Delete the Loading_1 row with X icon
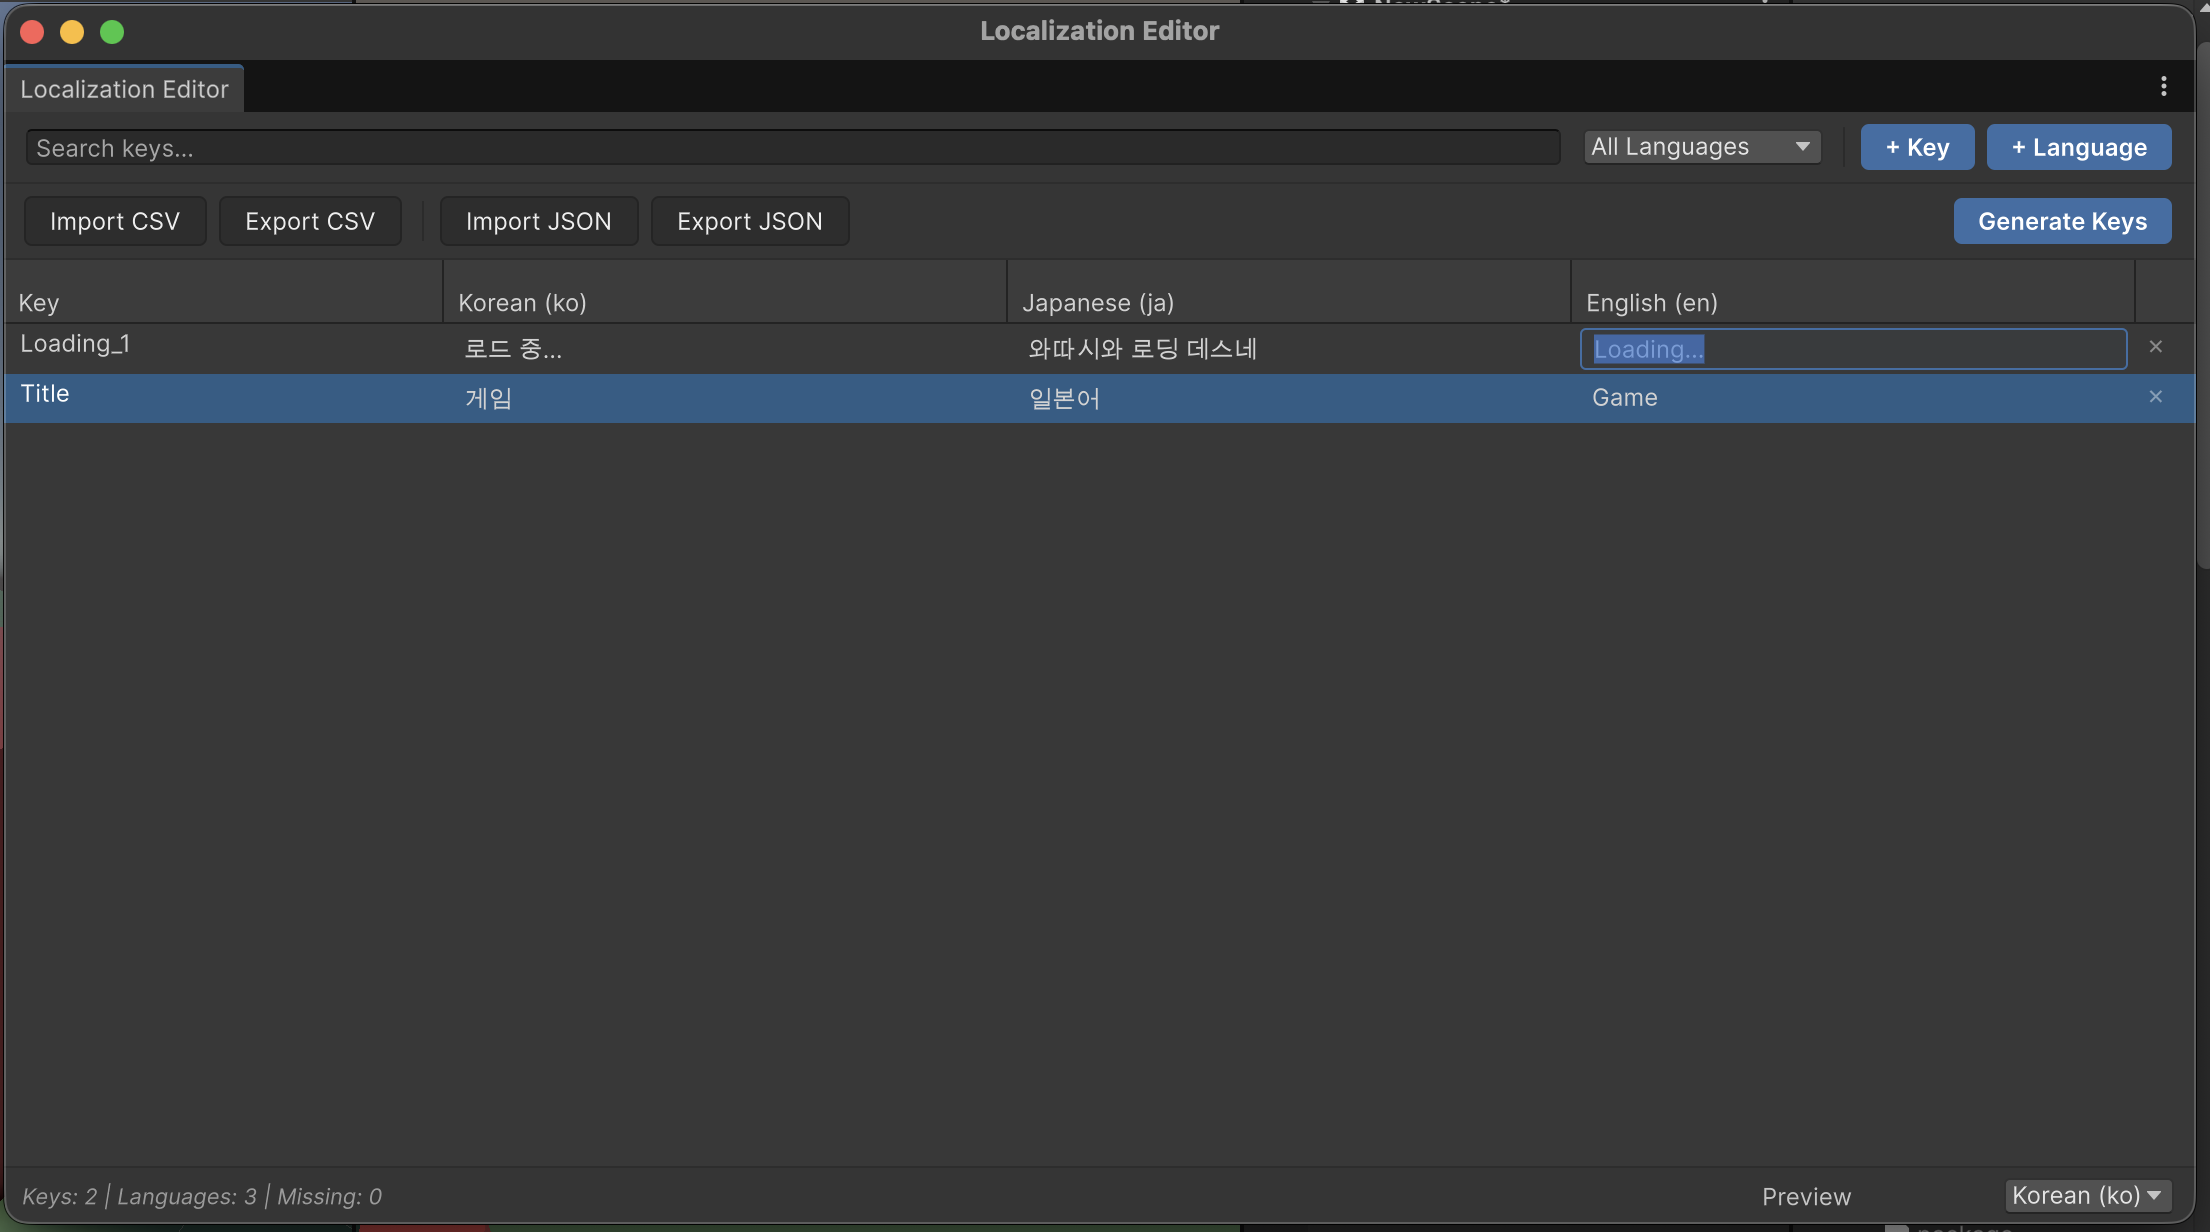The width and height of the screenshot is (2210, 1232). pyautogui.click(x=2155, y=347)
